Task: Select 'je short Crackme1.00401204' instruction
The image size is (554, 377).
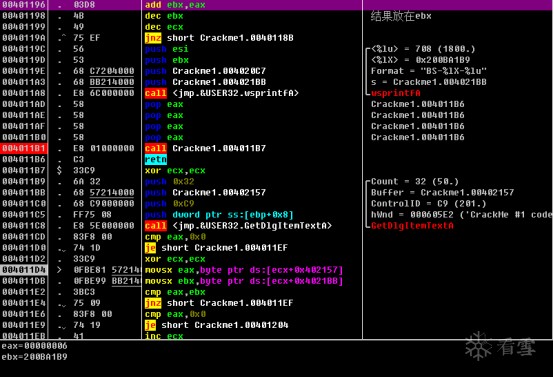Action: [216, 325]
